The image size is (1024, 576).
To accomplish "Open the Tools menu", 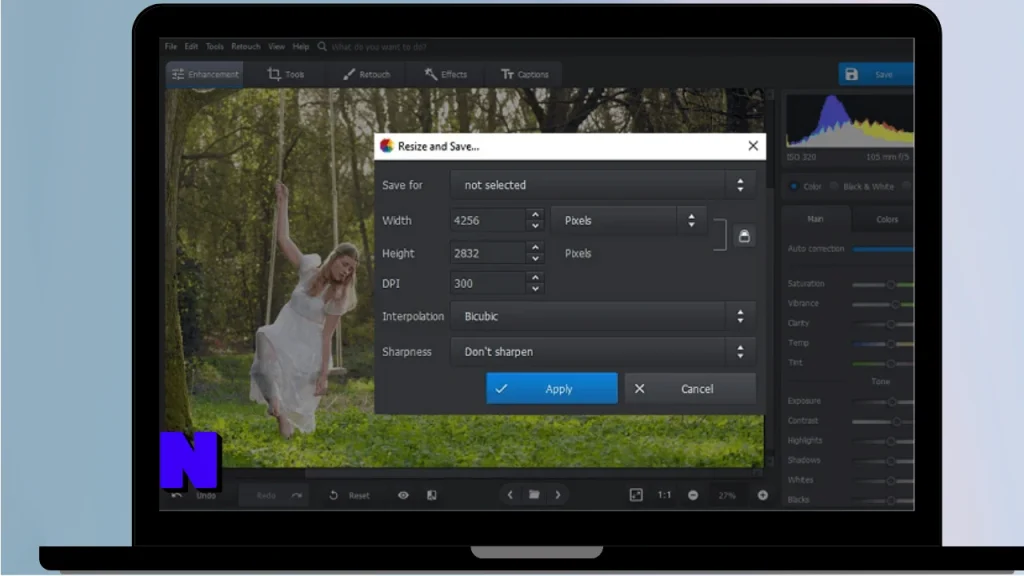I will click(x=215, y=47).
